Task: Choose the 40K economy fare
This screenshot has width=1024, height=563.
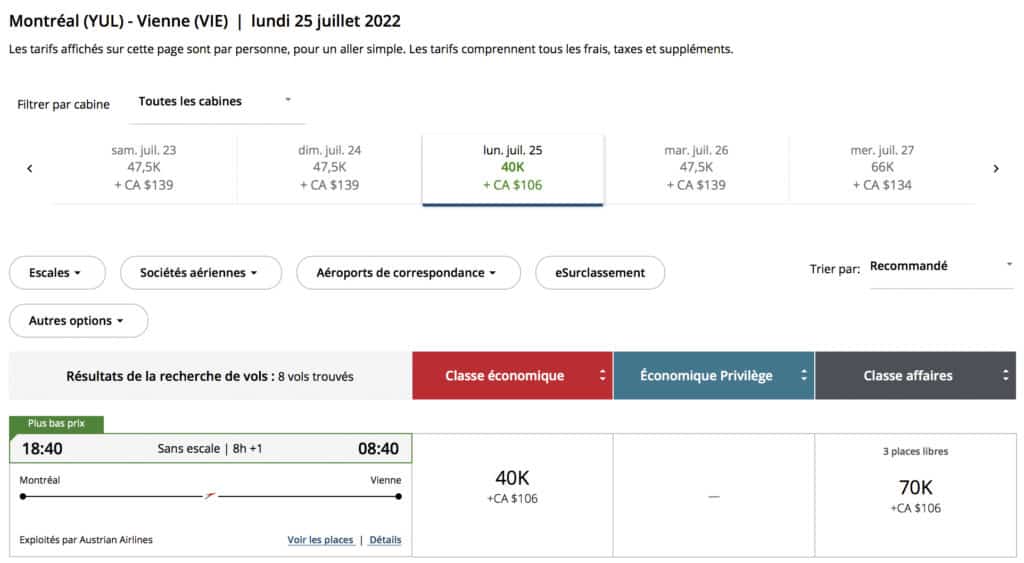Action: click(512, 488)
